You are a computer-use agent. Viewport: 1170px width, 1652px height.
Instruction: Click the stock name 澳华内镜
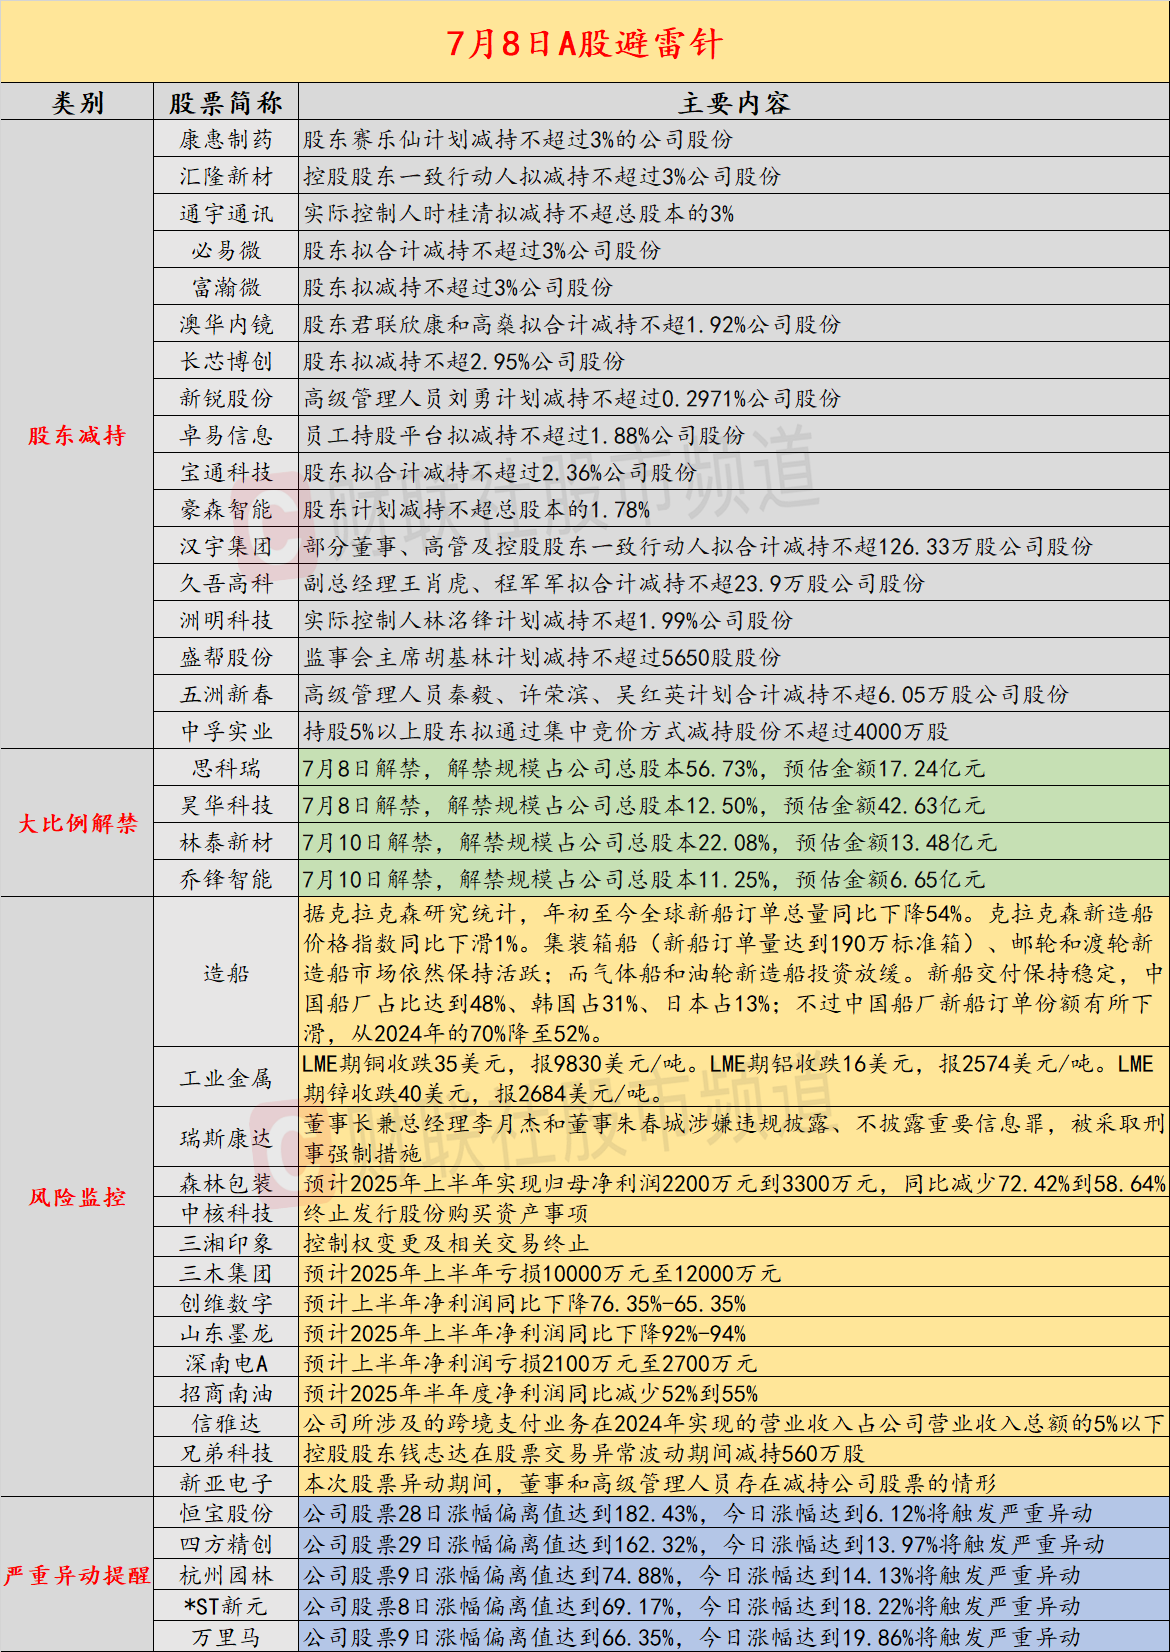(x=226, y=325)
